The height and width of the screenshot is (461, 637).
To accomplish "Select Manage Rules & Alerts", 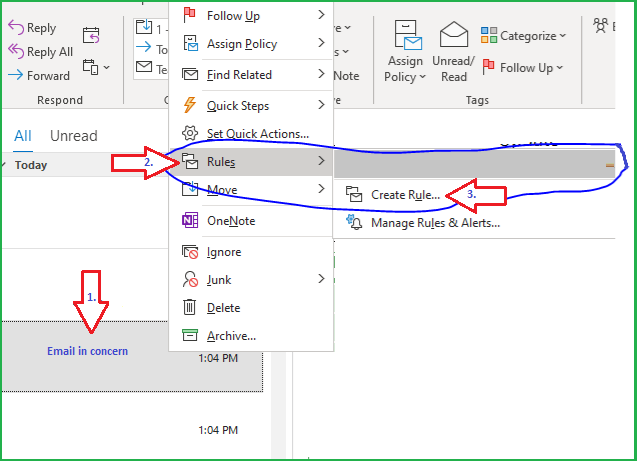I will [474, 223].
